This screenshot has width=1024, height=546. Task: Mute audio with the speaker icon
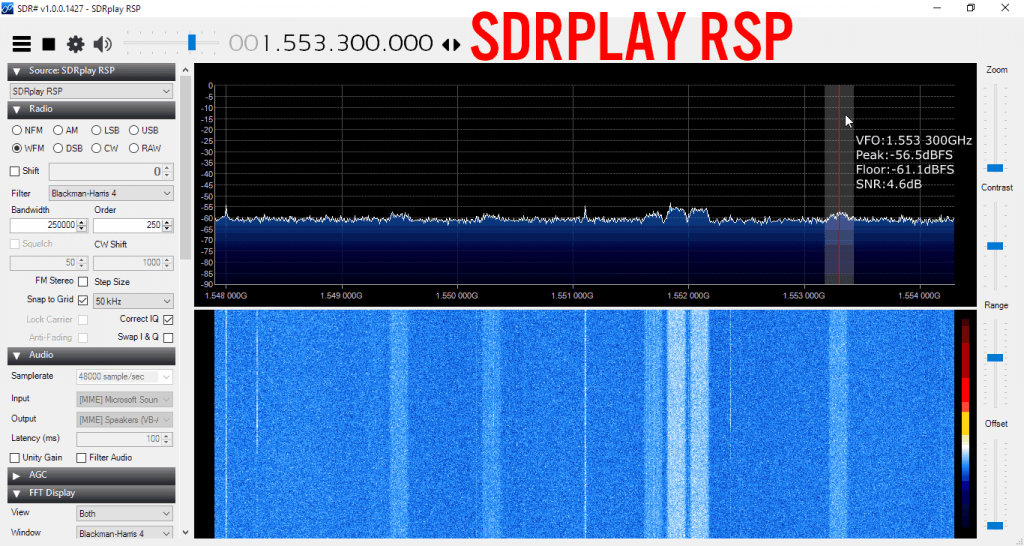102,44
